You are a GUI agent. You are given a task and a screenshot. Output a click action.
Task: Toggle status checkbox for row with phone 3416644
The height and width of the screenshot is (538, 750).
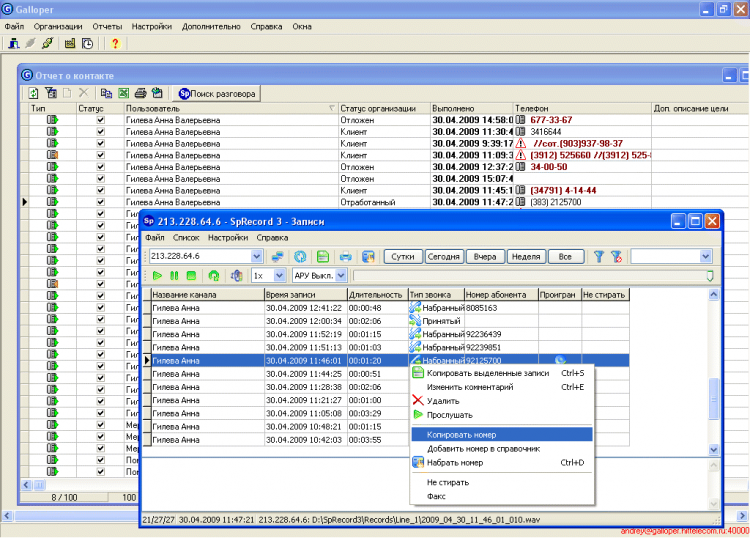99,131
